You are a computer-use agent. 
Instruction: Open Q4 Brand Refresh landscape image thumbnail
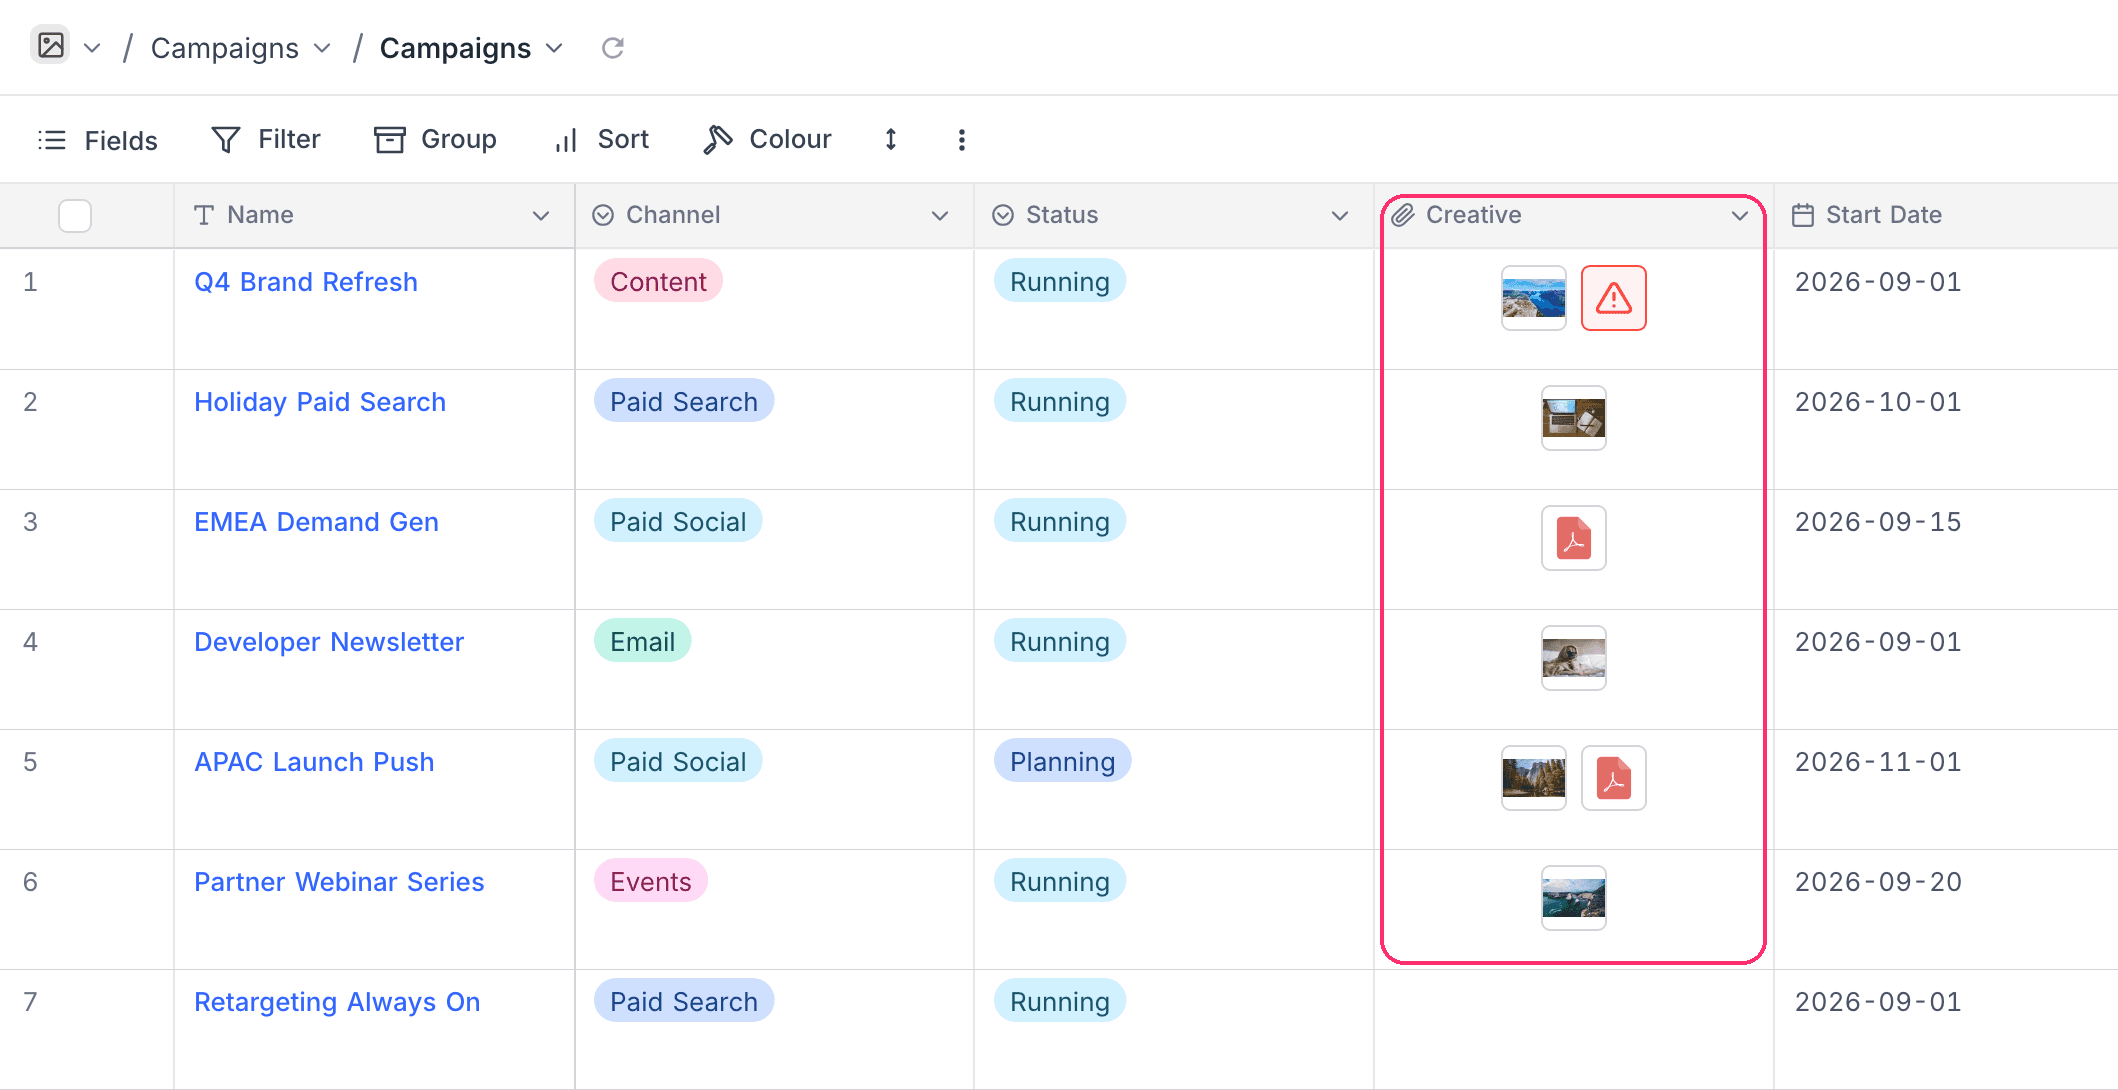click(x=1534, y=298)
